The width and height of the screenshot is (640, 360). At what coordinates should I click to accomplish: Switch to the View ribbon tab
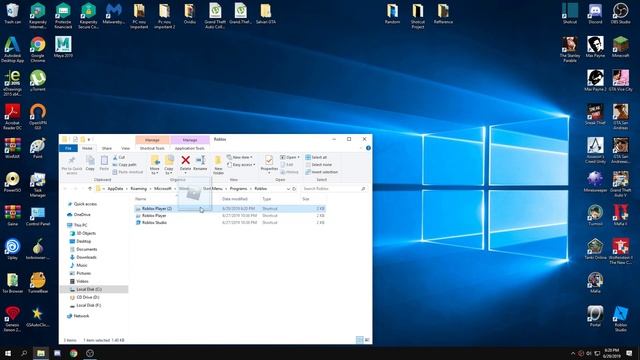coord(125,148)
